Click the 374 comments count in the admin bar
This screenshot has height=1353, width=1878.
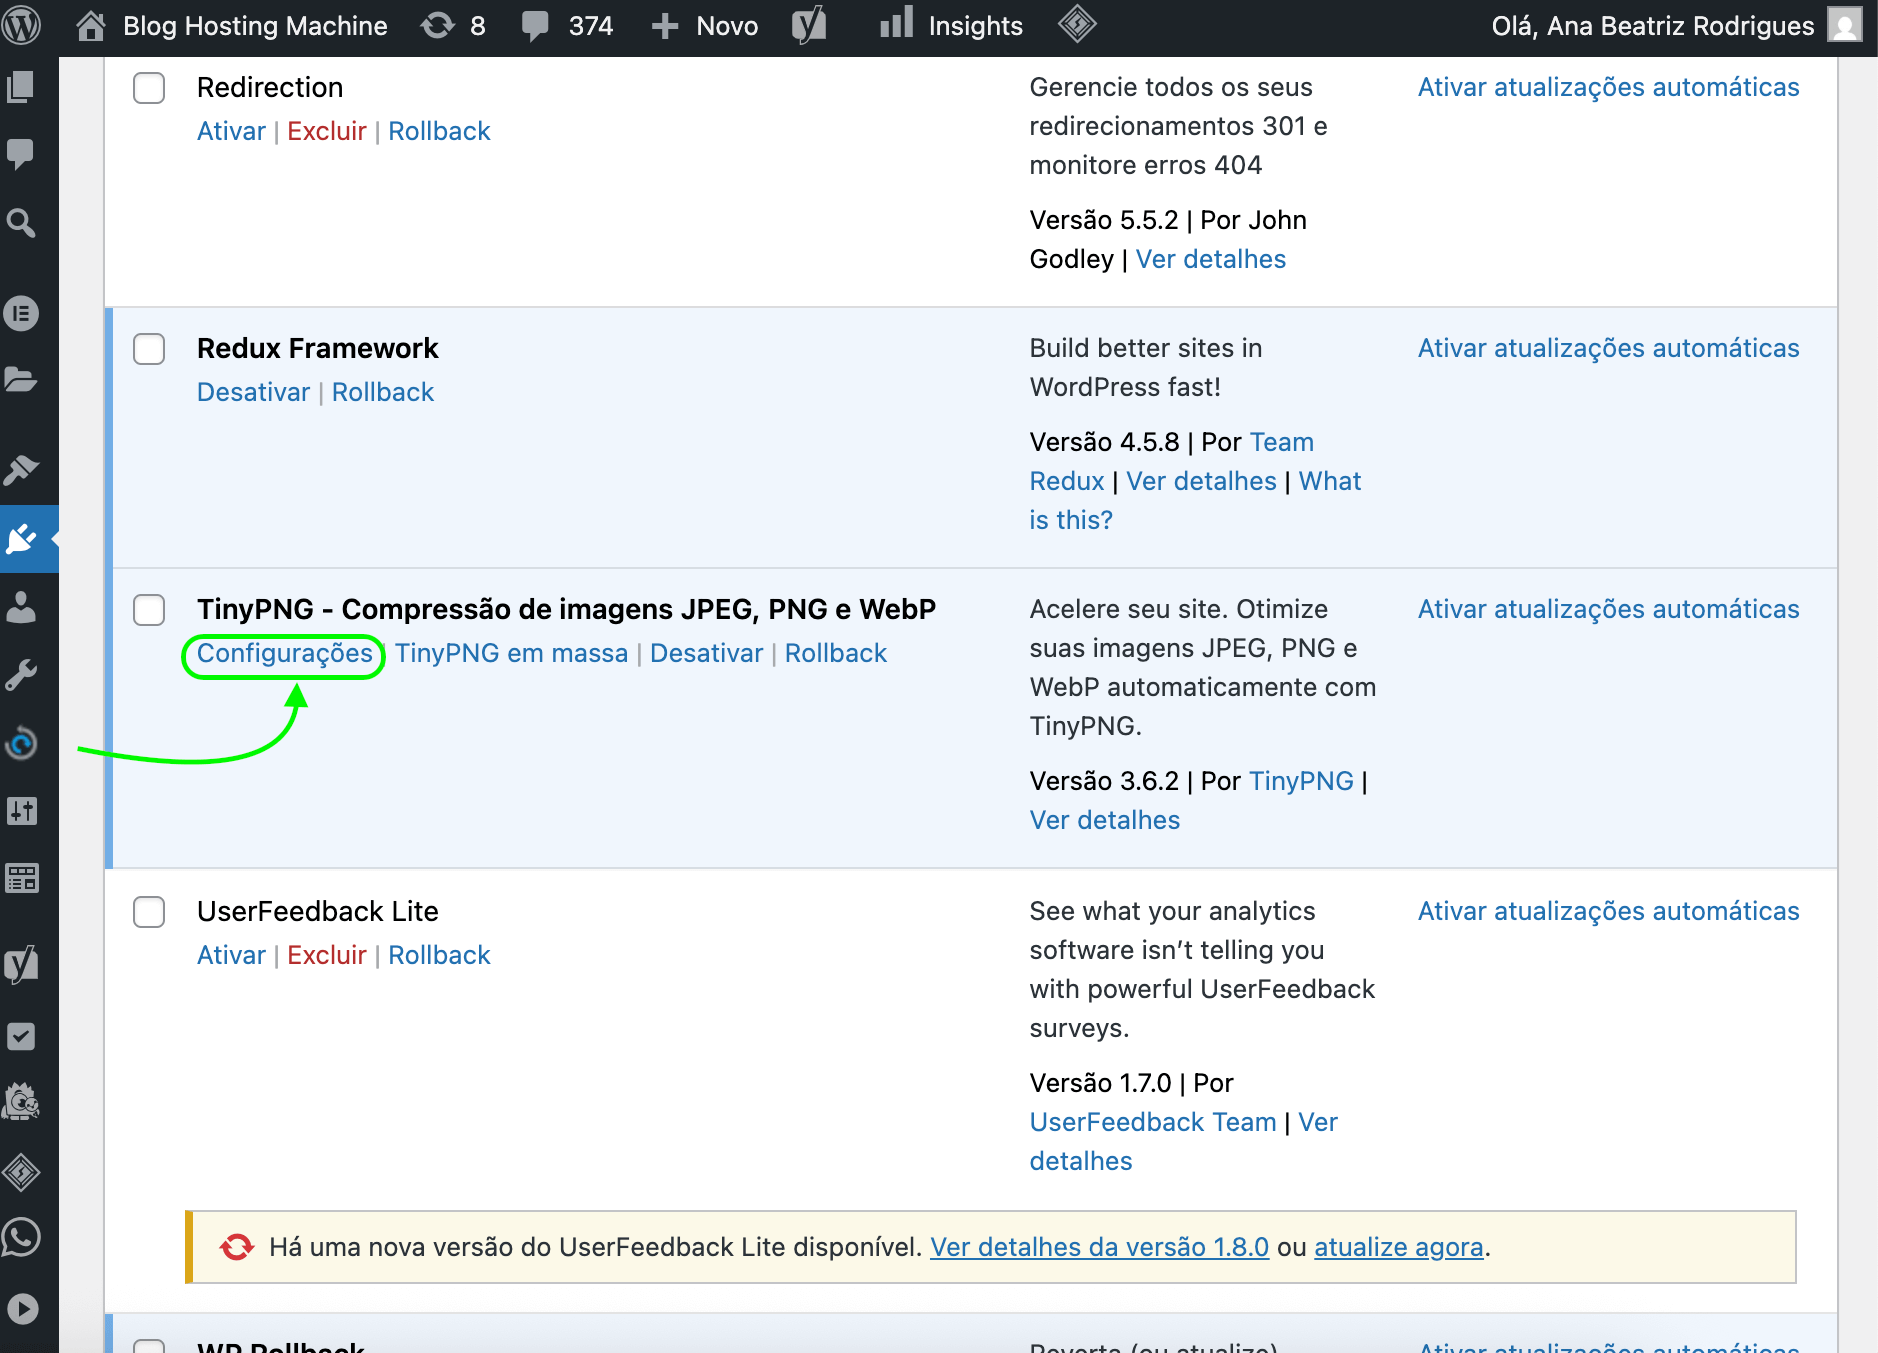591,26
